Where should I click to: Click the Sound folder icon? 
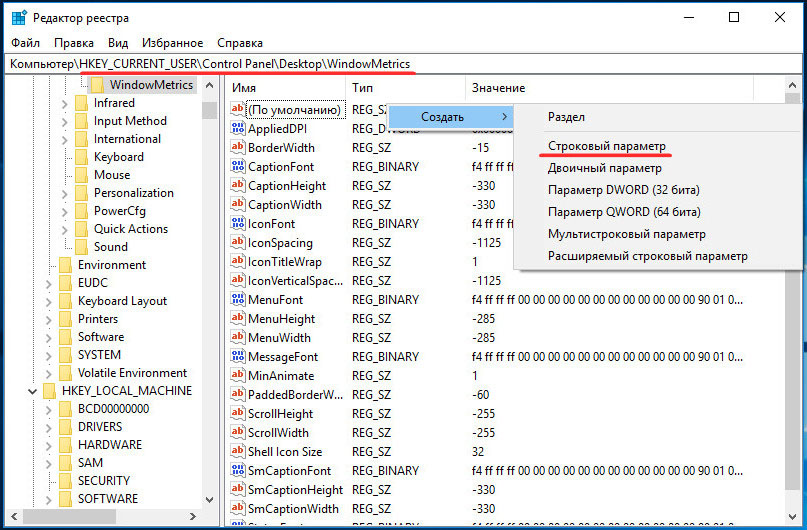pos(81,247)
